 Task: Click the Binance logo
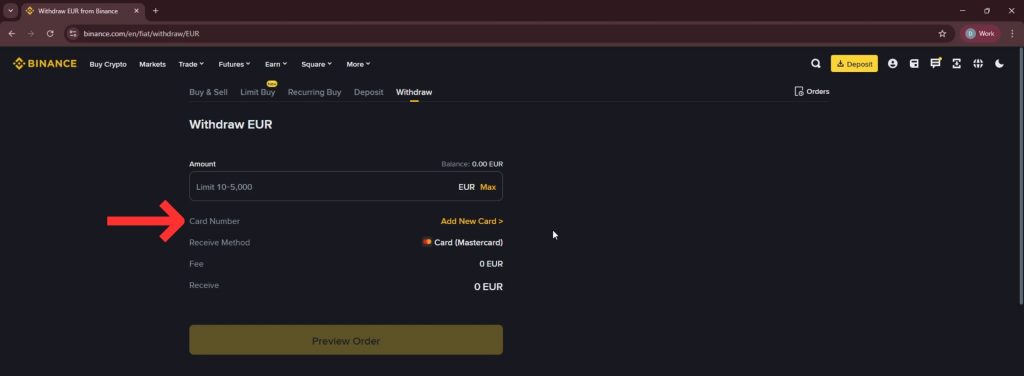pyautogui.click(x=44, y=64)
